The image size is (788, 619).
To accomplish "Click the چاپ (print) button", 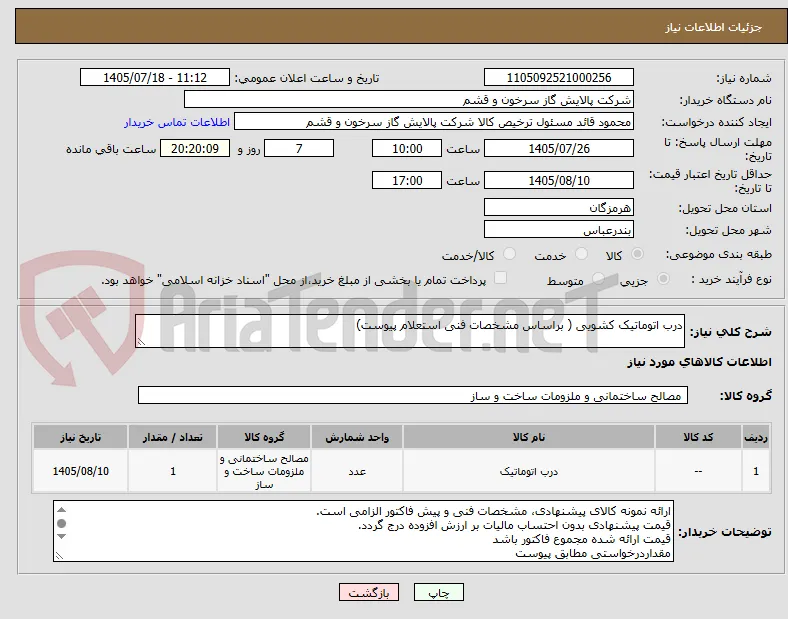I will pos(438,592).
